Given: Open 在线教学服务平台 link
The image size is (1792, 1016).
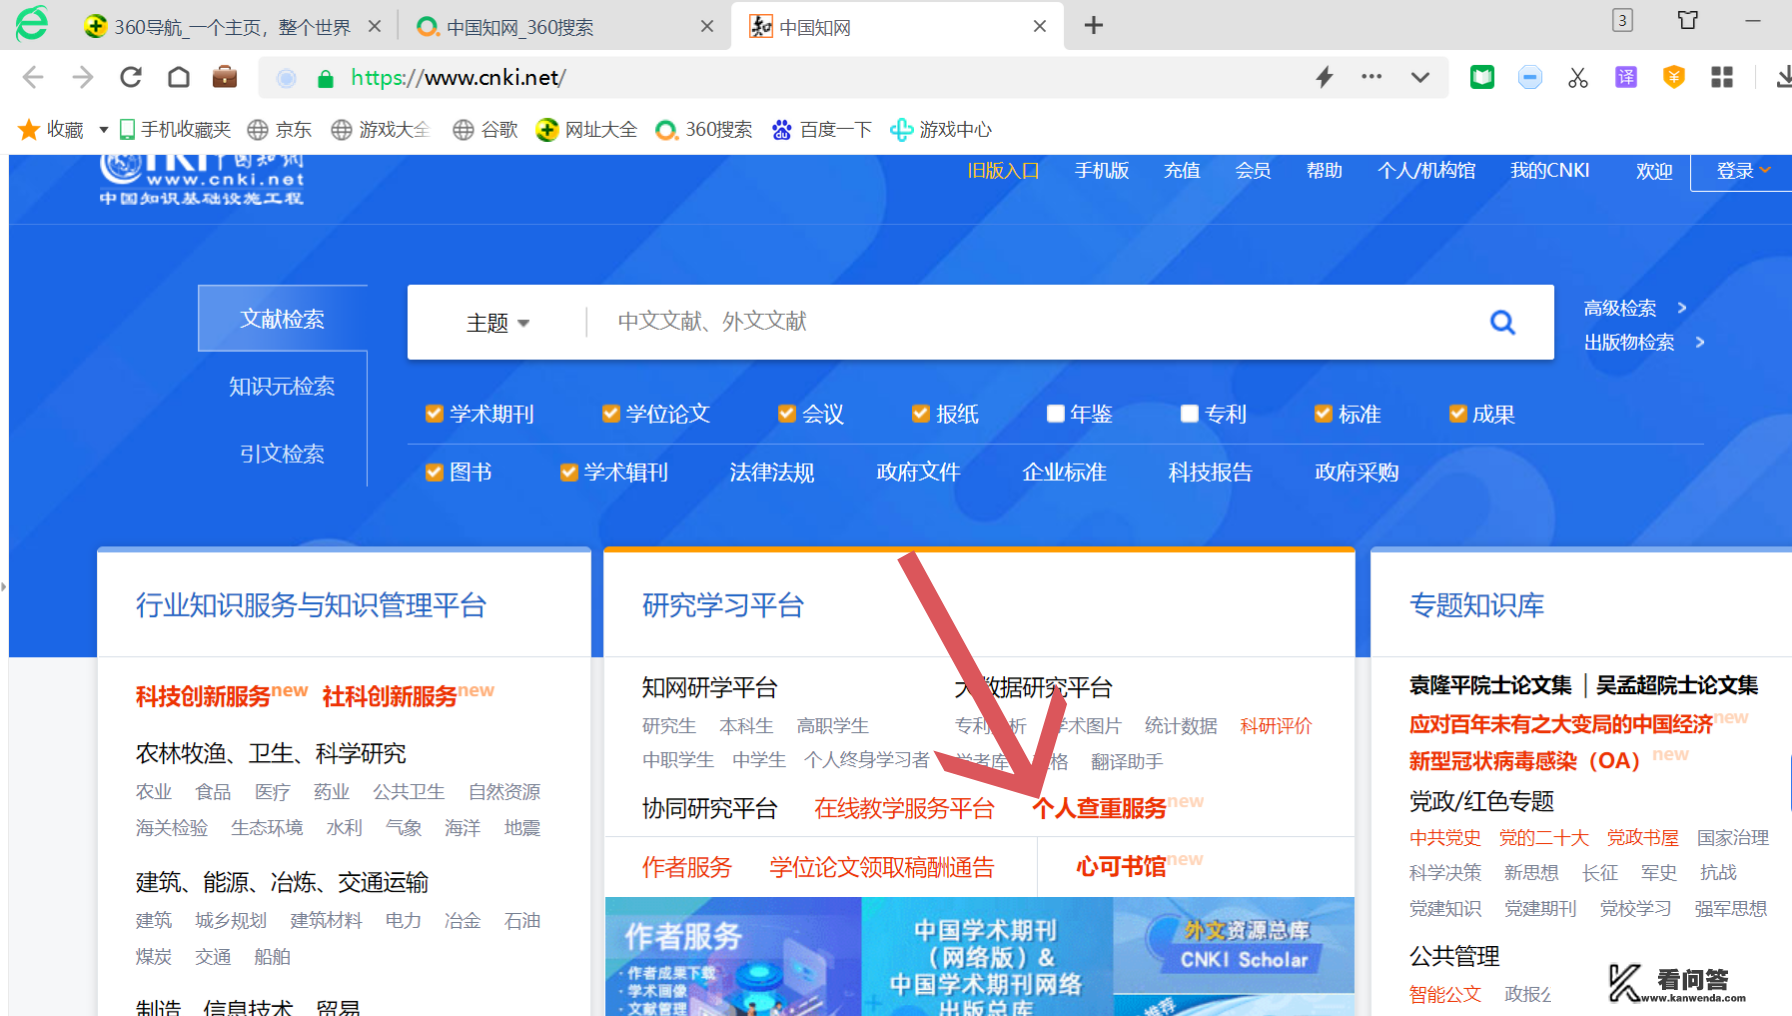Looking at the screenshot, I should 904,808.
